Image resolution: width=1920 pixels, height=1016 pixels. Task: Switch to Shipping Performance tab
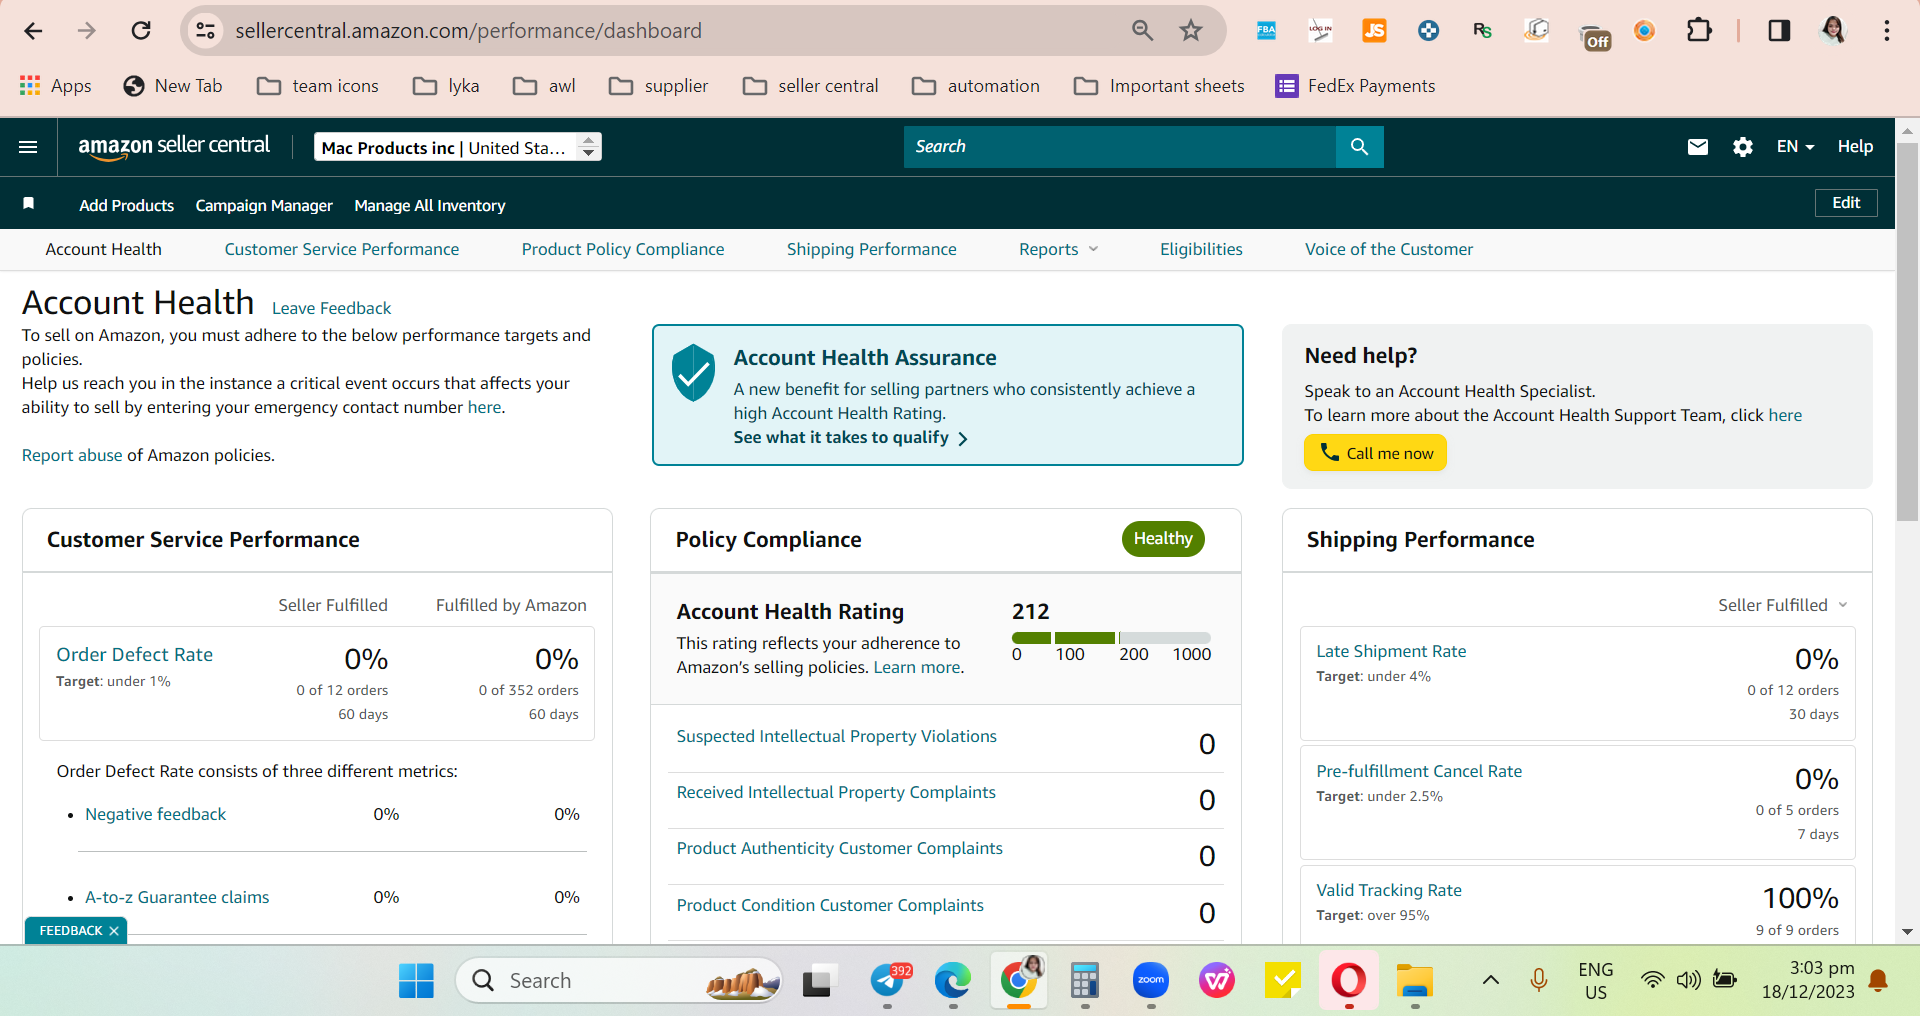(871, 250)
